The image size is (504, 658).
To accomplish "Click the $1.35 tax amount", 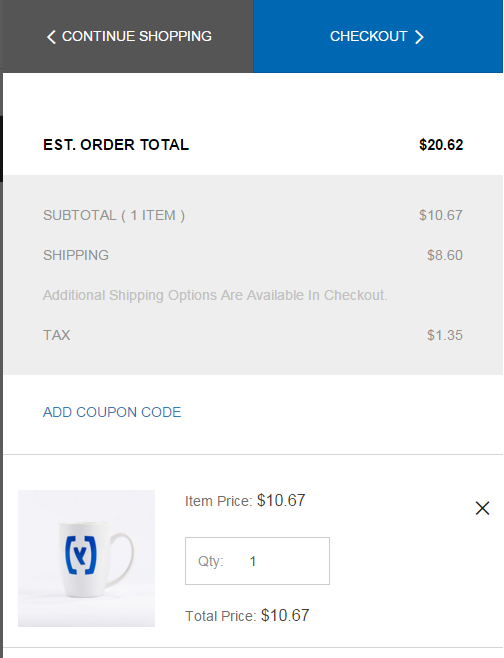I will click(445, 335).
